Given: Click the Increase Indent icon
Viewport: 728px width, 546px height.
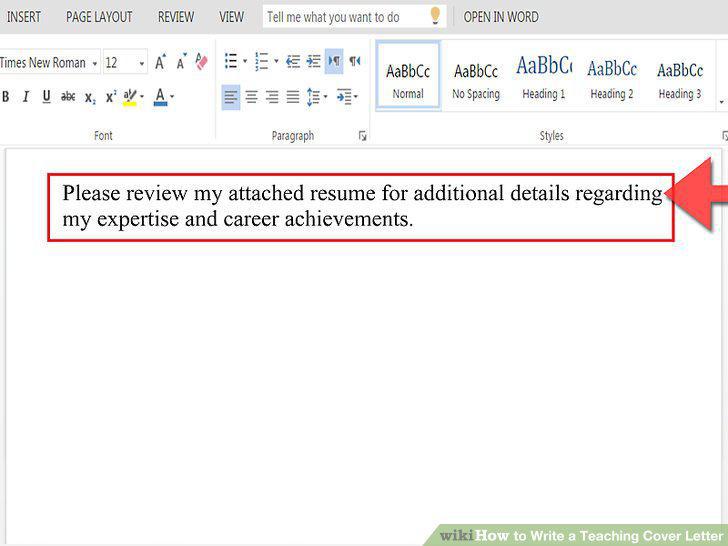Looking at the screenshot, I should click(x=314, y=61).
